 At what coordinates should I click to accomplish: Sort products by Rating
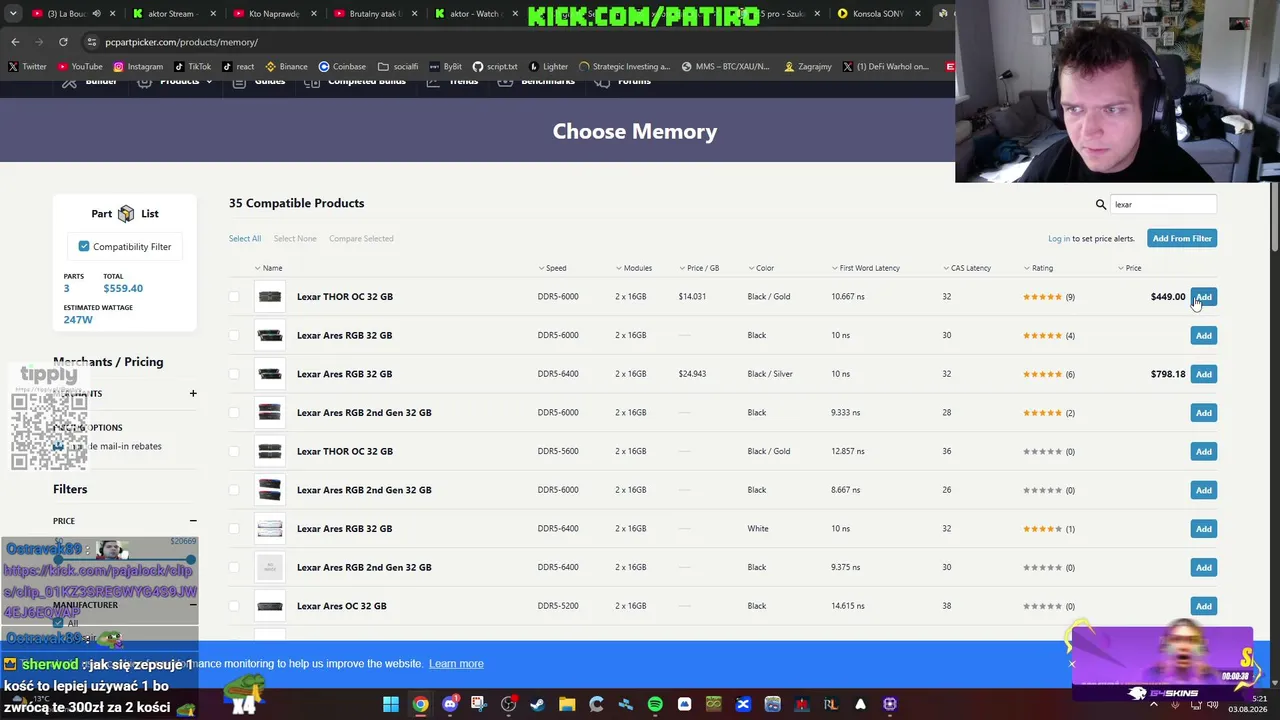[1038, 268]
